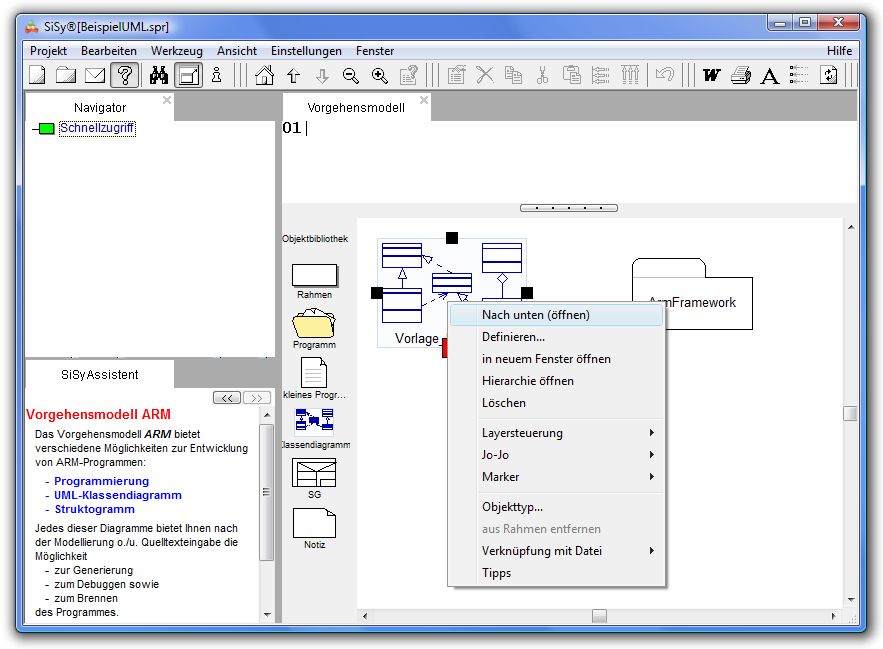Close the Navigator tab
The image size is (883, 649).
pos(167,100)
